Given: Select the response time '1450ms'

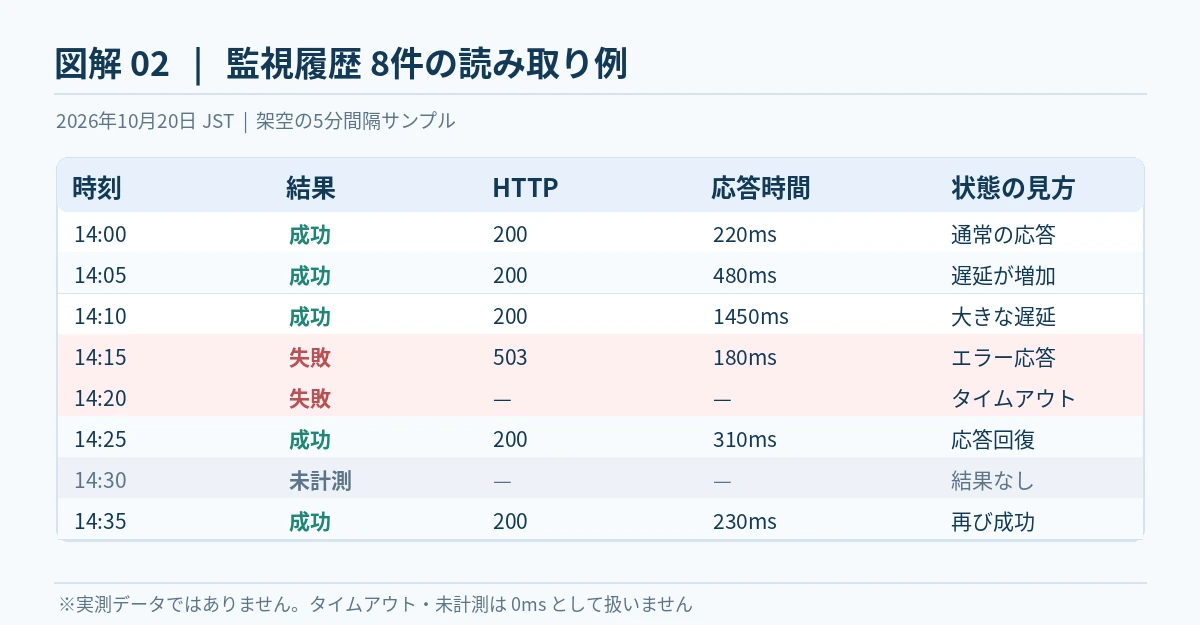Looking at the screenshot, I should pyautogui.click(x=751, y=317).
